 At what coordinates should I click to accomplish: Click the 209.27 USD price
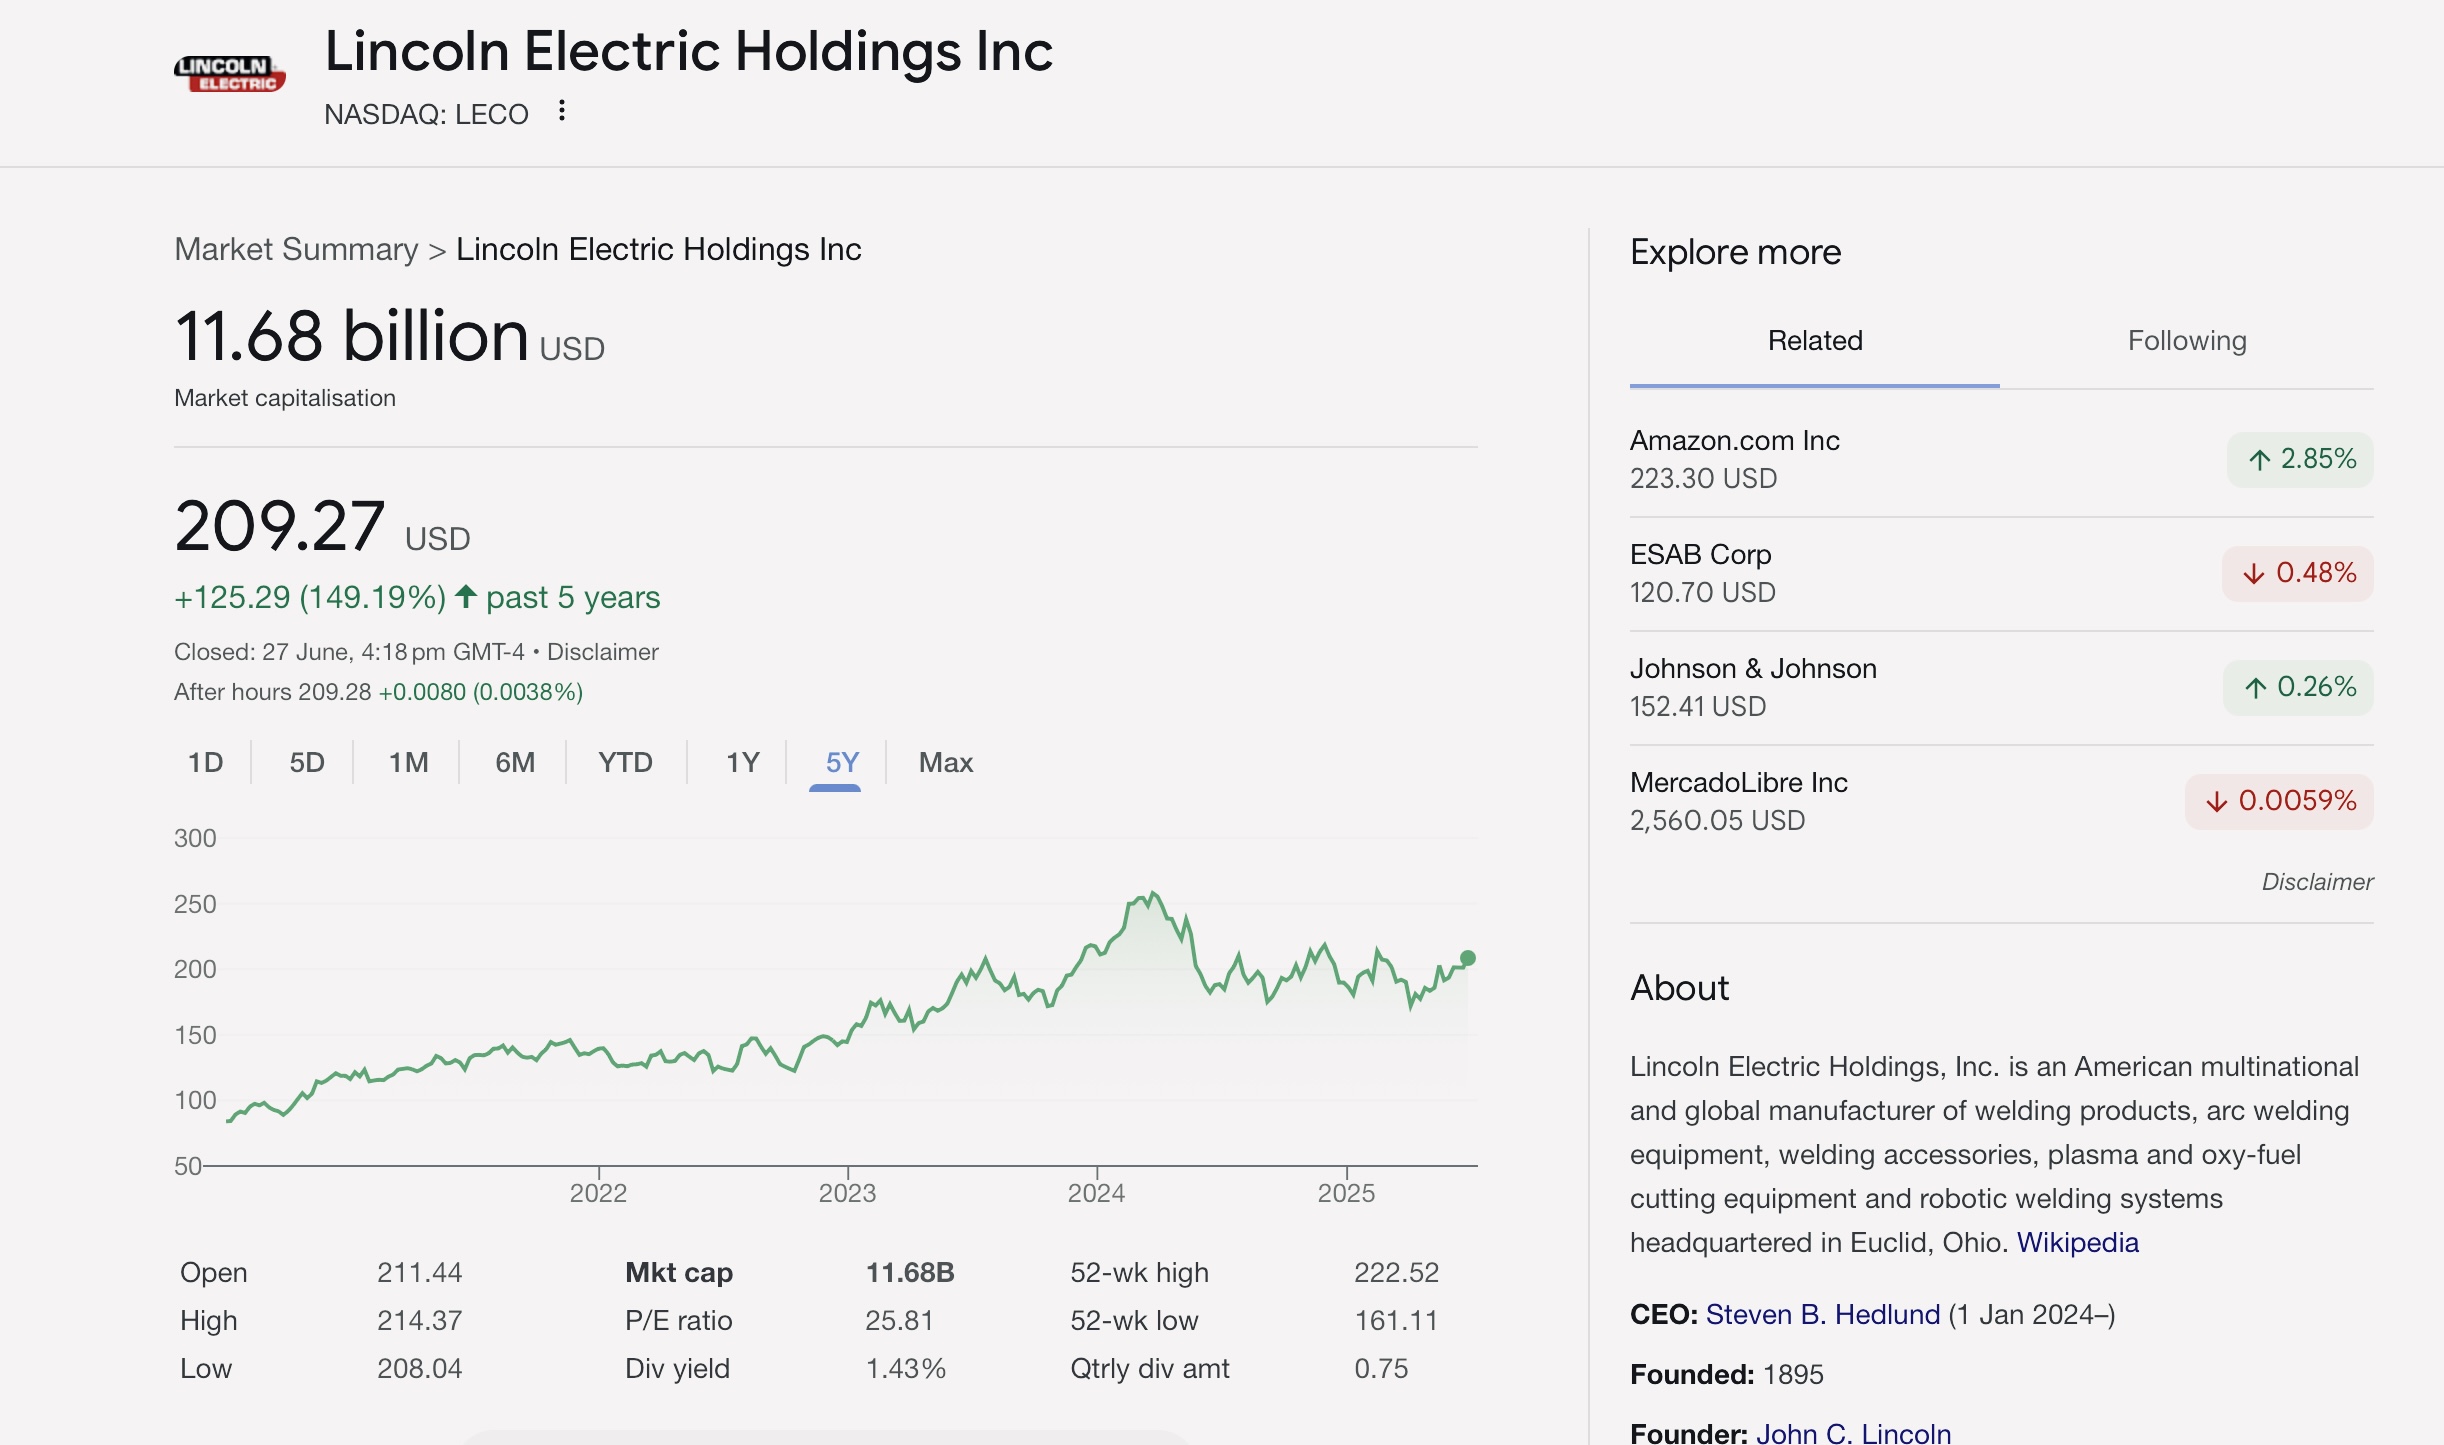point(322,527)
